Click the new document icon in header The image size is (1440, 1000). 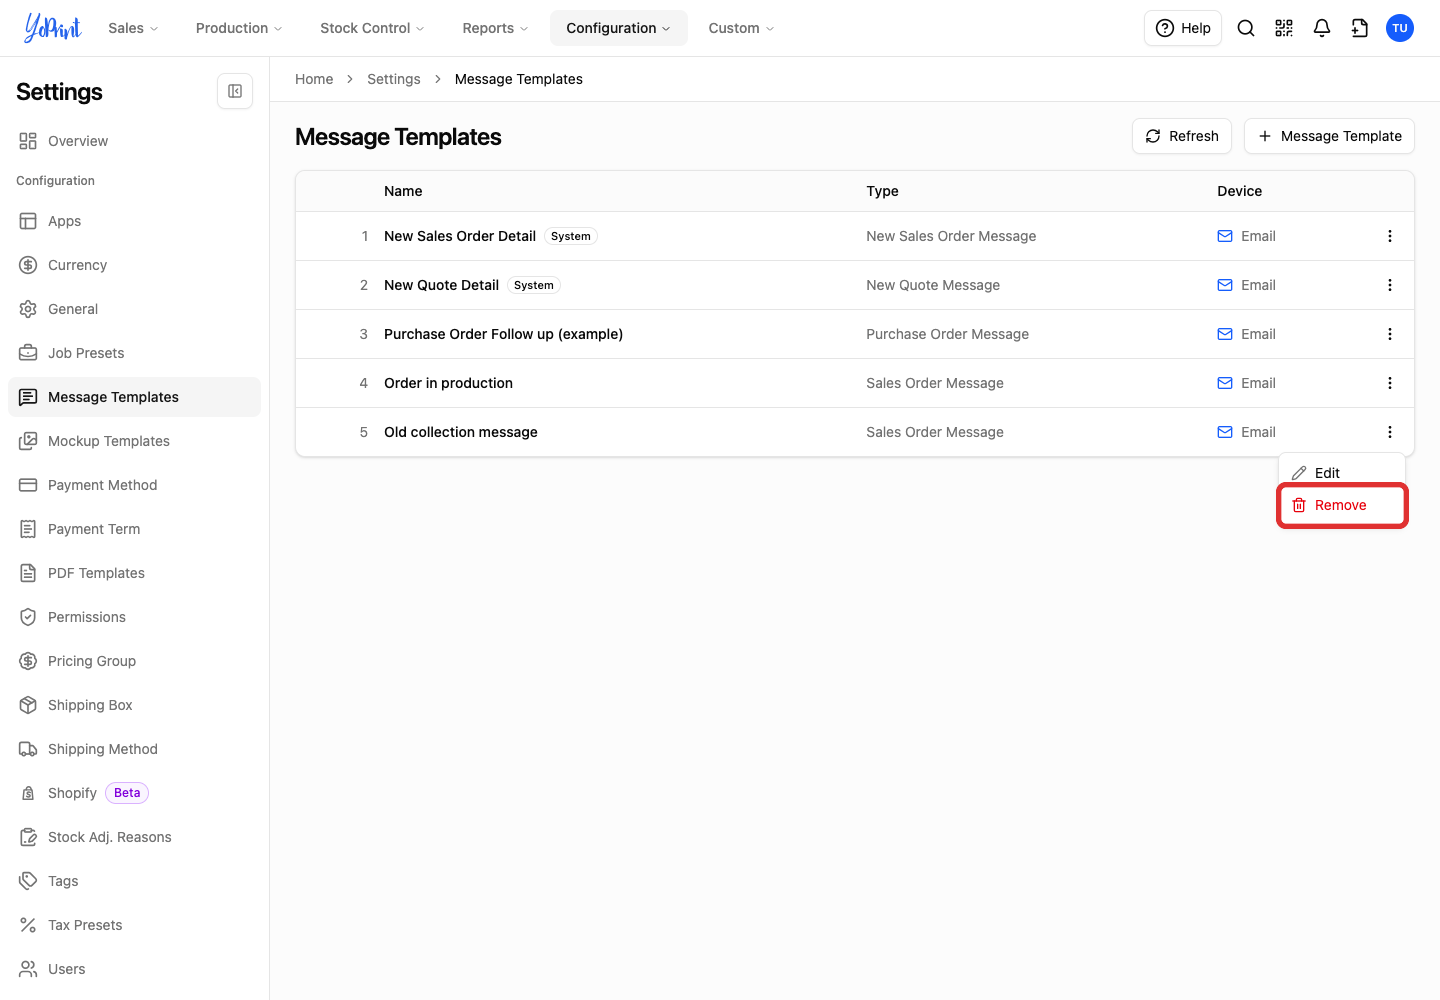click(x=1360, y=28)
